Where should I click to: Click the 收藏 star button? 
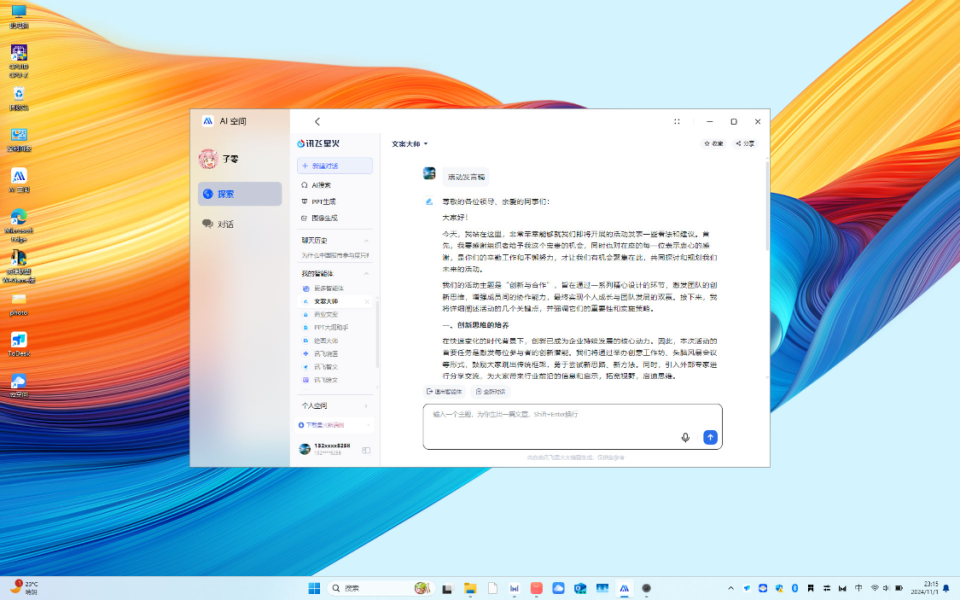pyautogui.click(x=714, y=143)
